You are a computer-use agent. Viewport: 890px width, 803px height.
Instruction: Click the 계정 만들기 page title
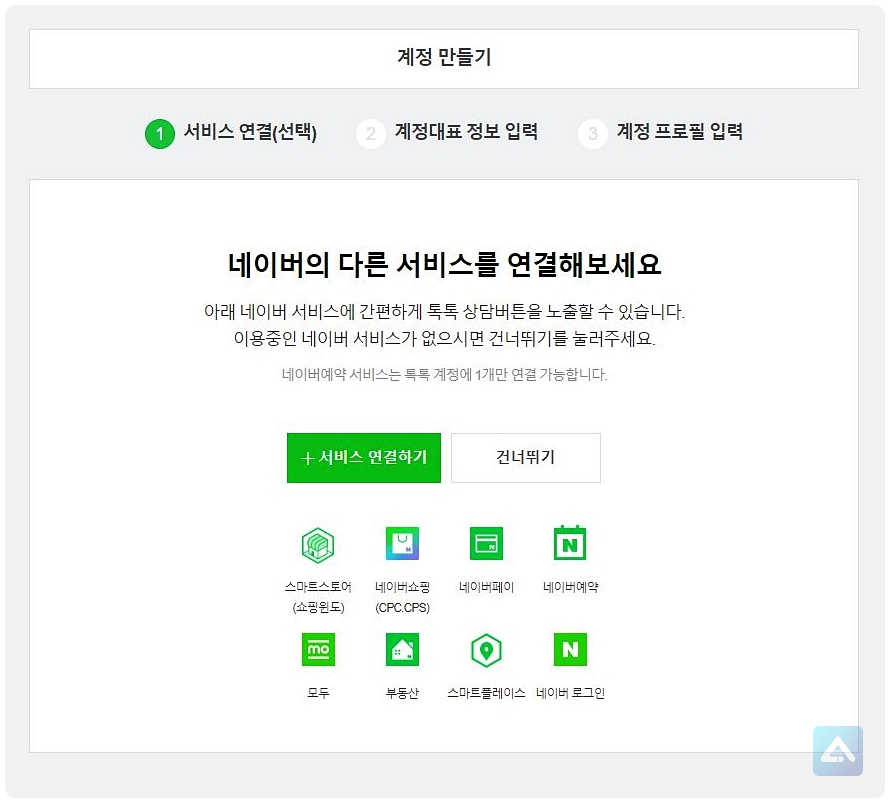tap(444, 57)
